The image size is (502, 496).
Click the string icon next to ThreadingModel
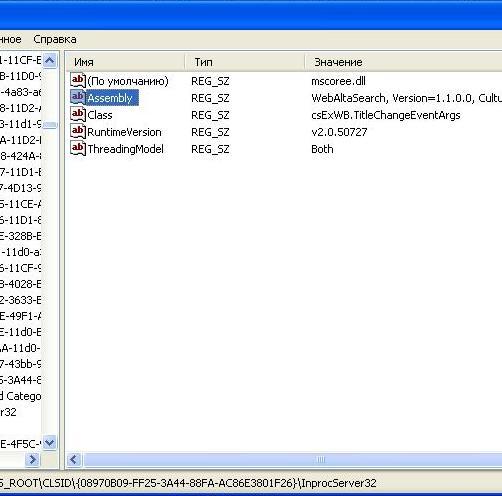[78, 149]
